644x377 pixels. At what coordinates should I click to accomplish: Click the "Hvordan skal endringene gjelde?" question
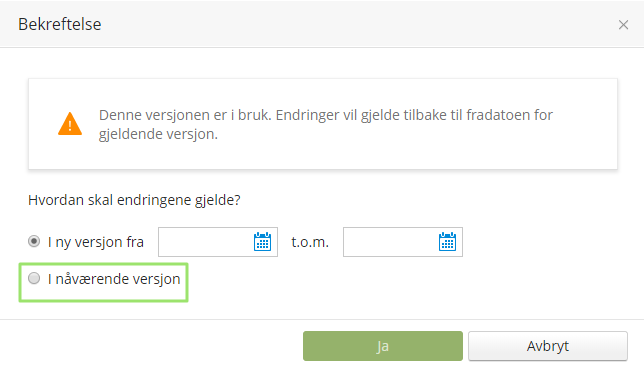point(134,200)
